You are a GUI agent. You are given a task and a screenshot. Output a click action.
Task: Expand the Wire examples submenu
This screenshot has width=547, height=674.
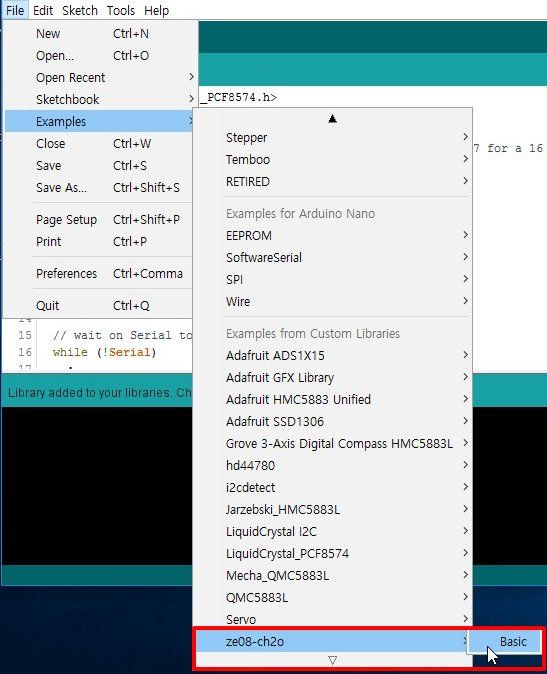[x=333, y=301]
